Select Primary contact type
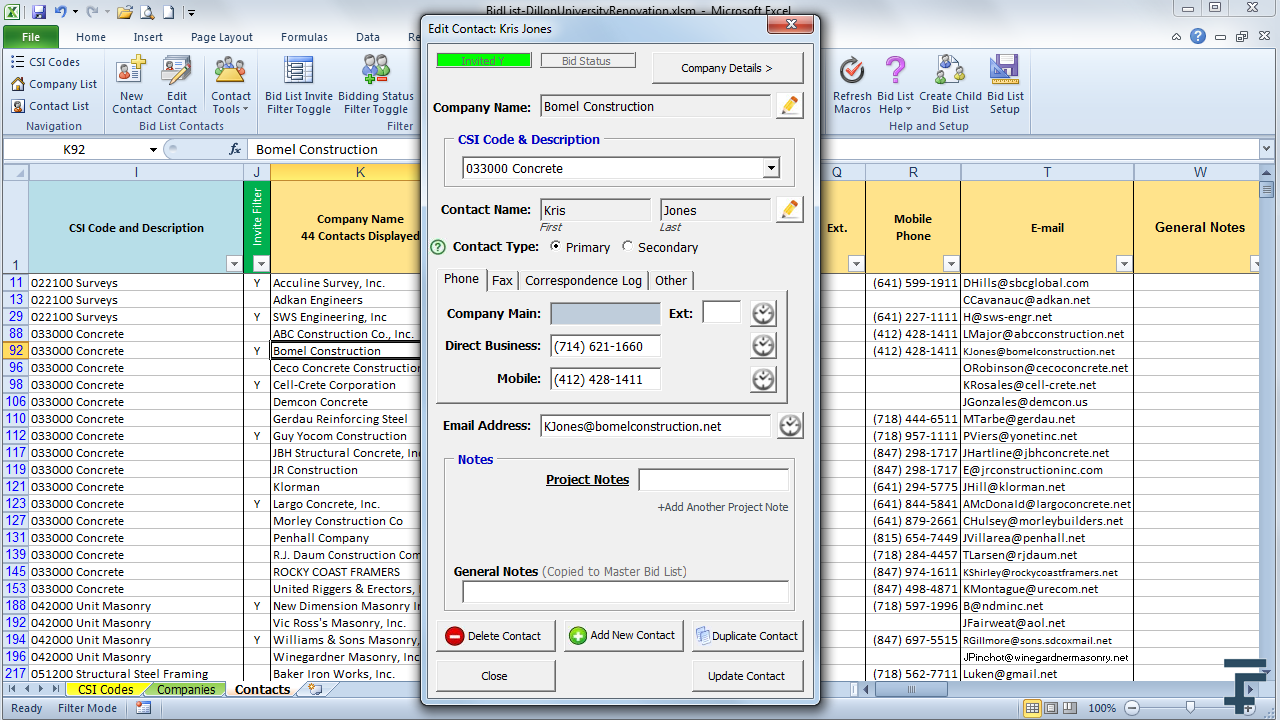 (556, 246)
